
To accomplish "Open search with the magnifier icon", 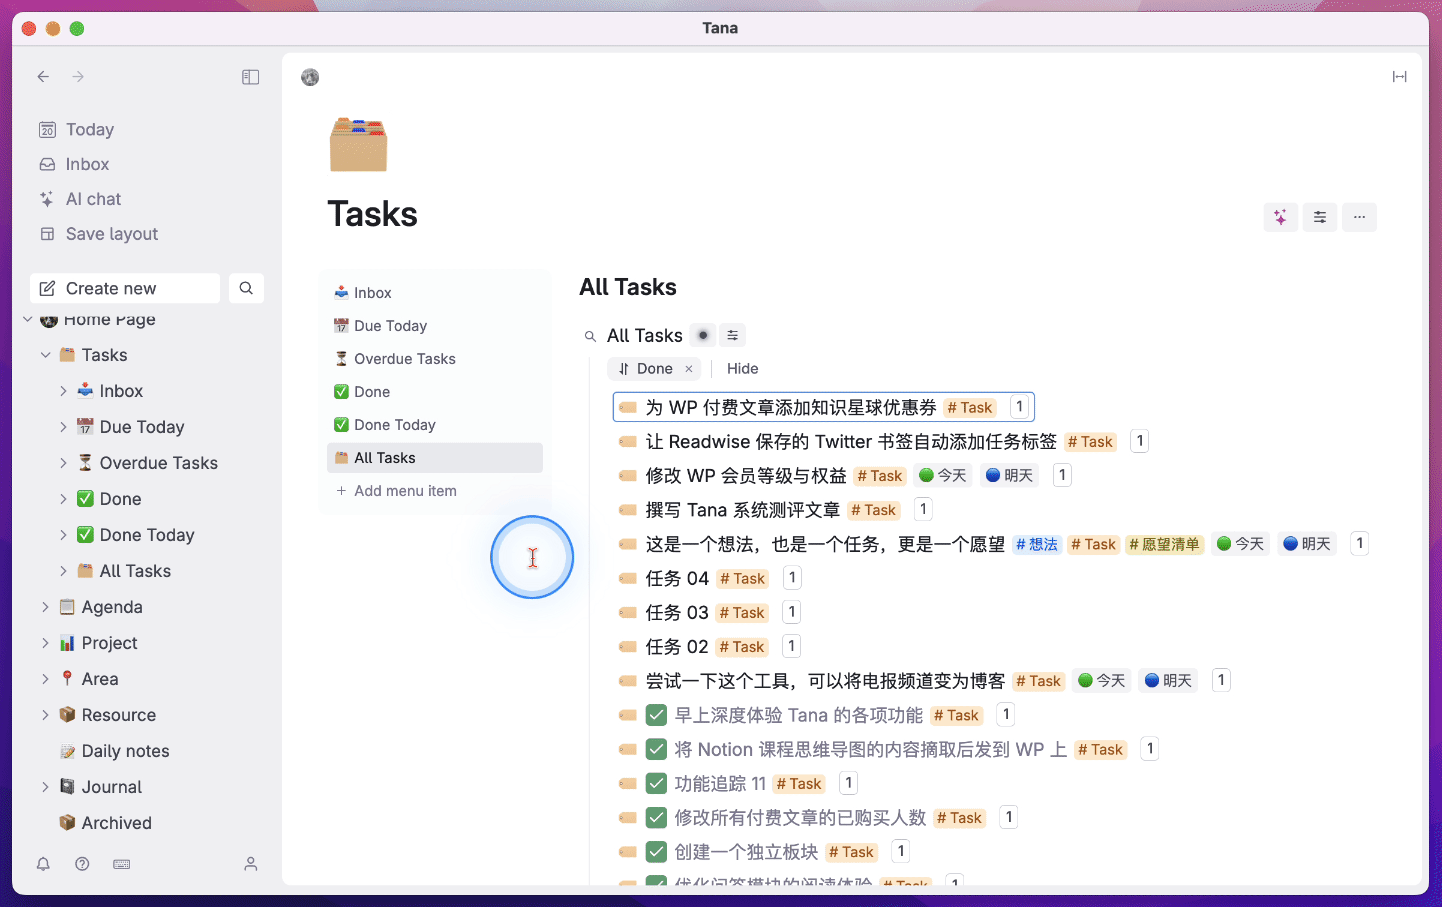I will pos(246,288).
